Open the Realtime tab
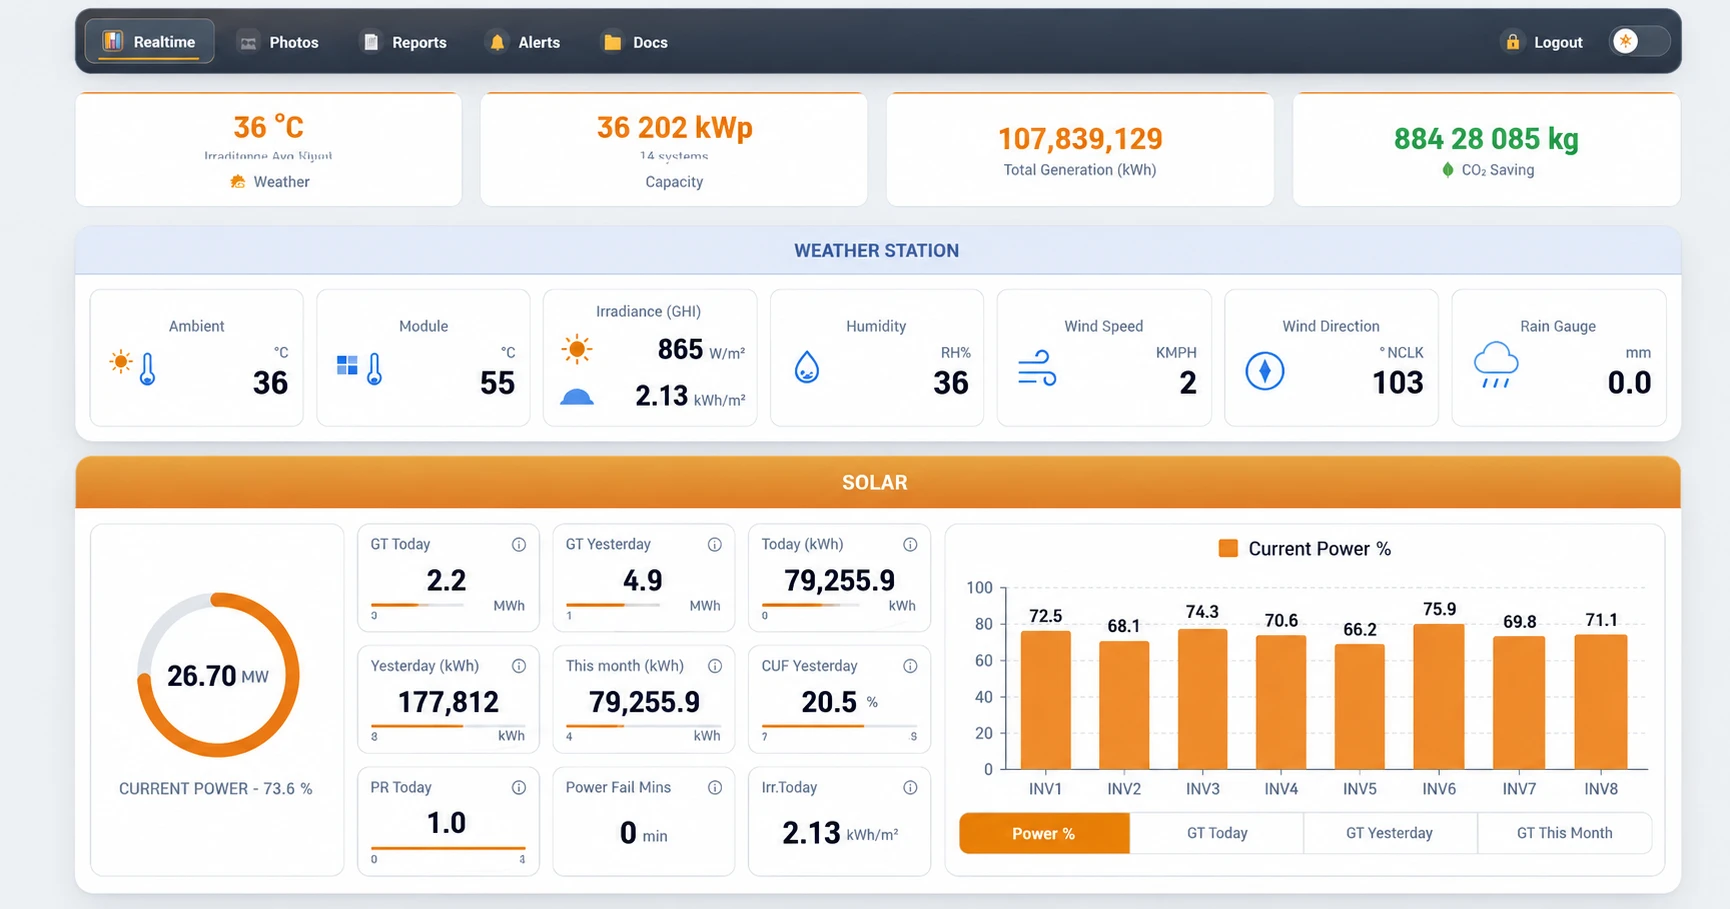Image resolution: width=1730 pixels, height=909 pixels. [149, 41]
